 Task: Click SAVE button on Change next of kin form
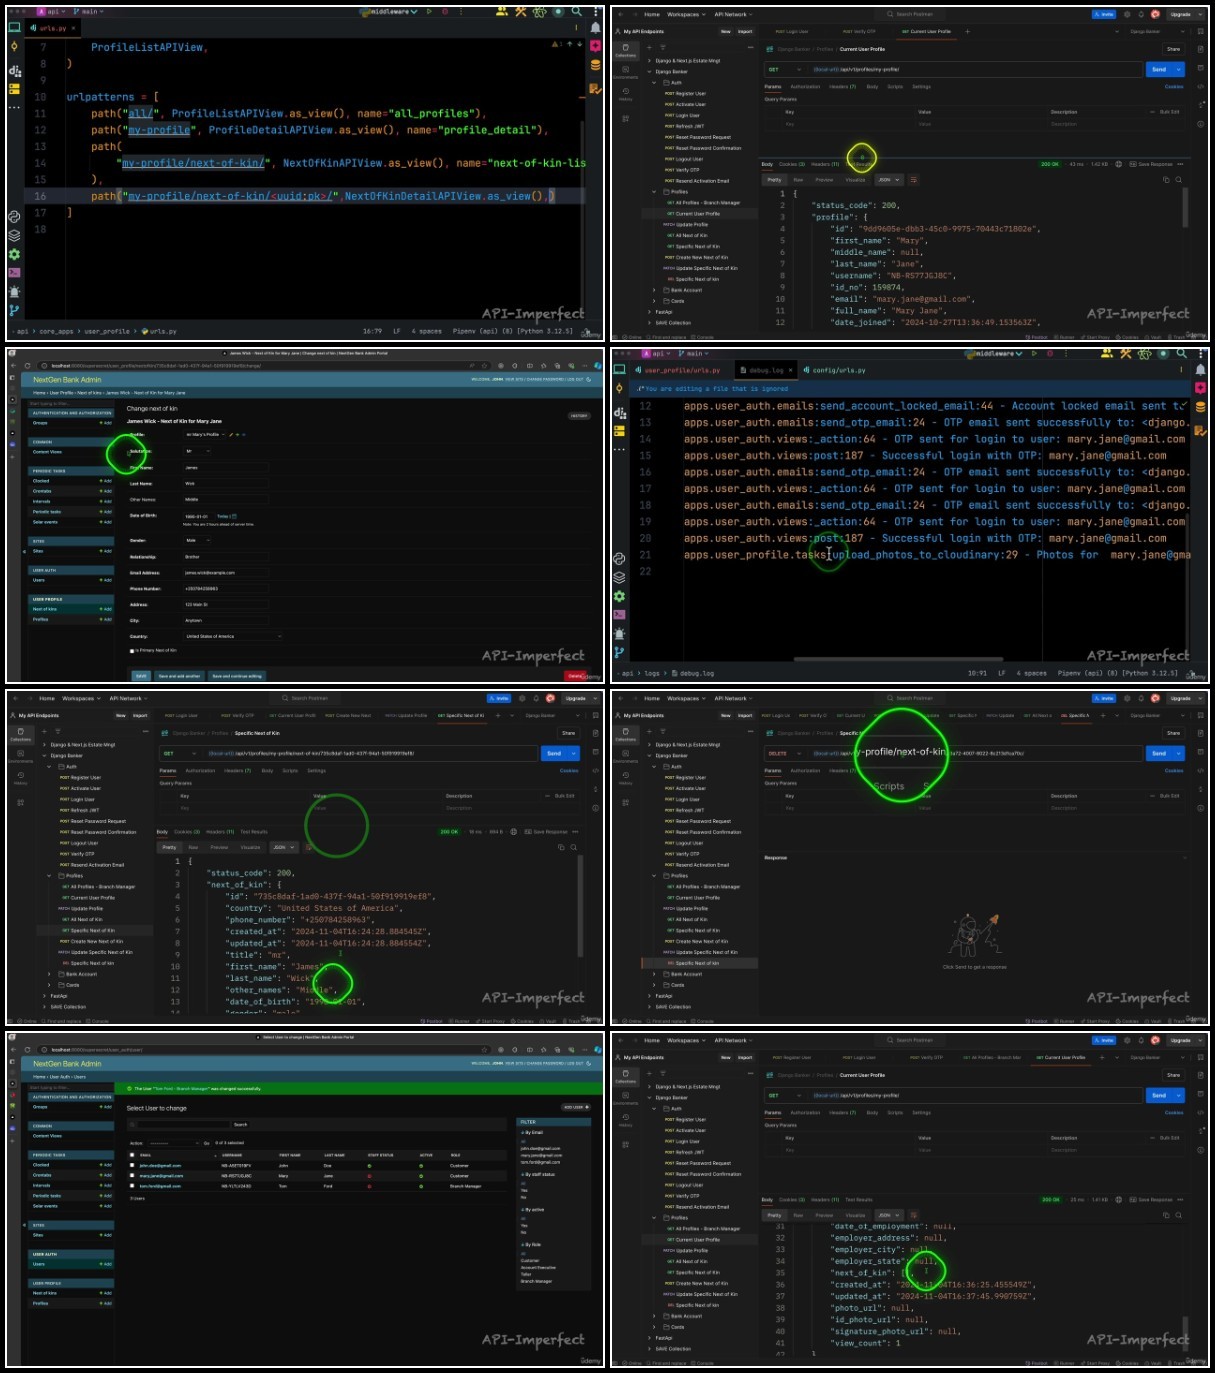pos(141,676)
